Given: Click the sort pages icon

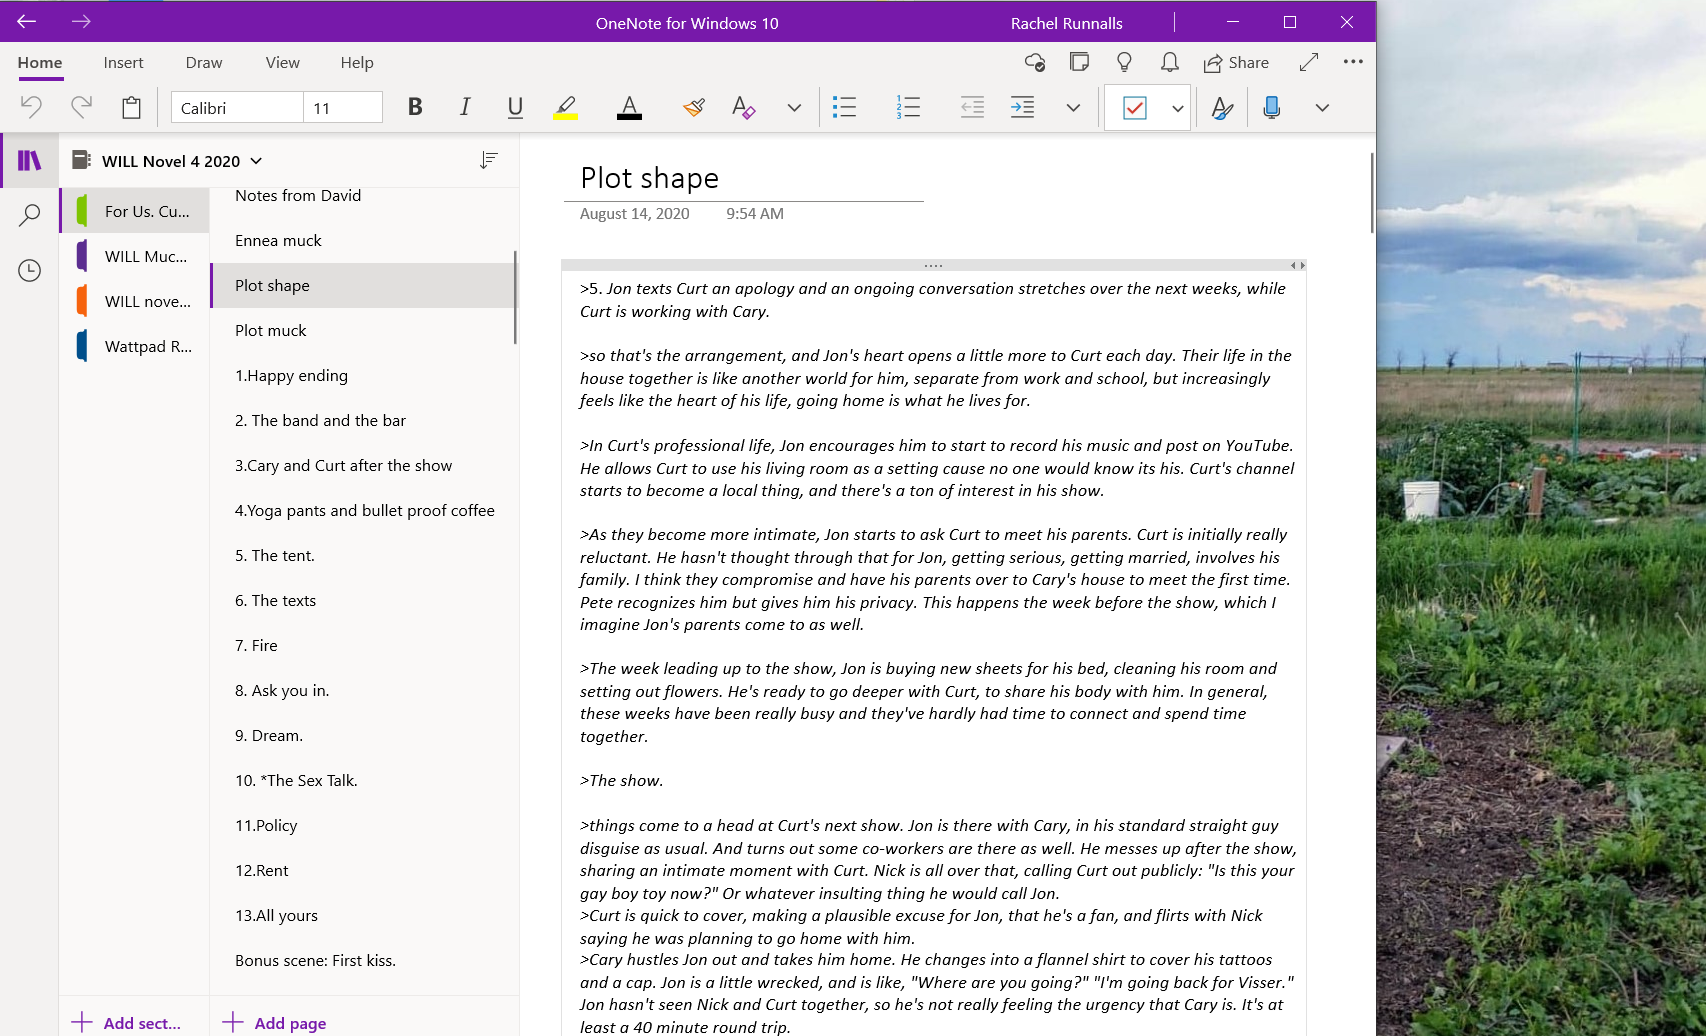Looking at the screenshot, I should tap(489, 160).
